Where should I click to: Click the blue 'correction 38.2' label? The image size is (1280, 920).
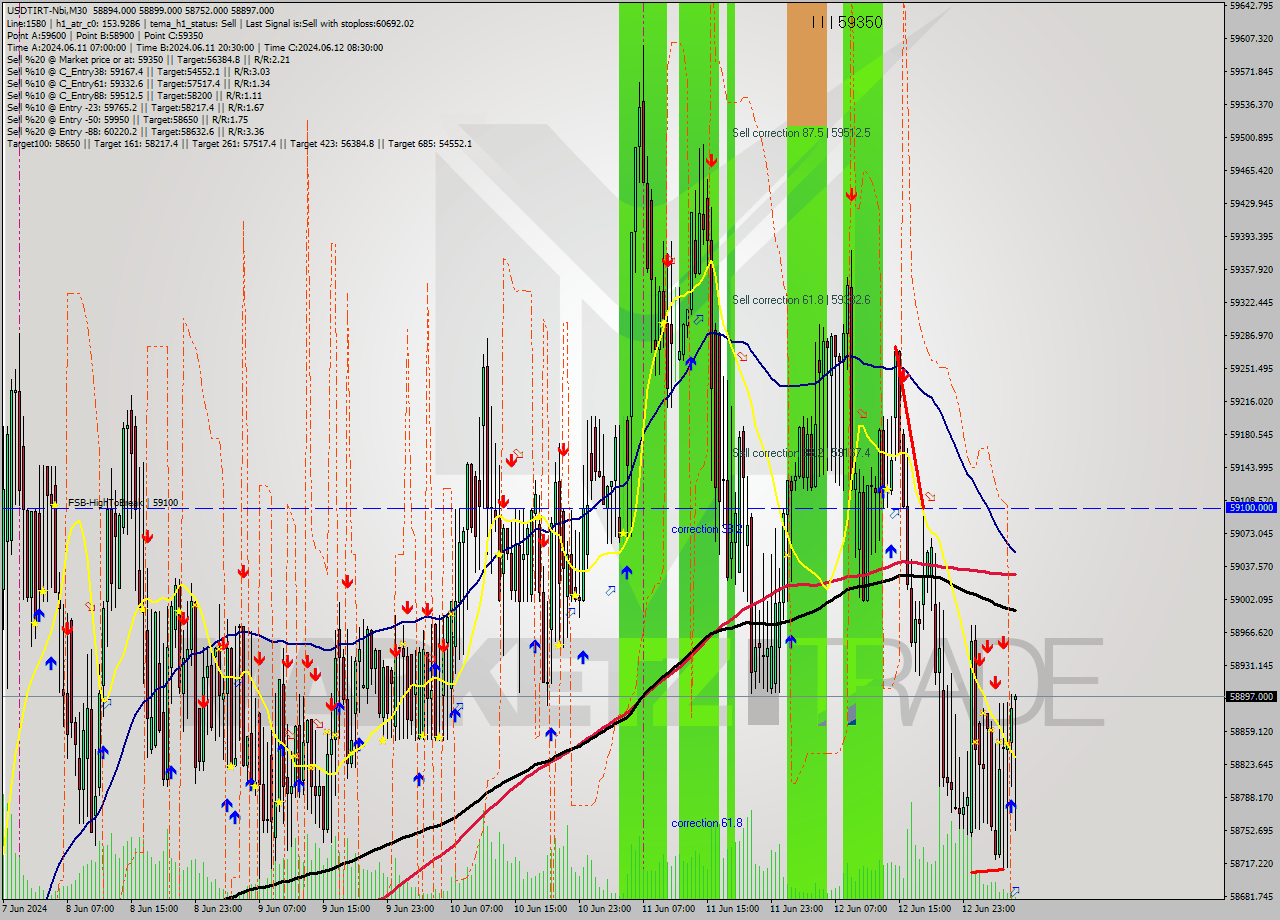[707, 529]
